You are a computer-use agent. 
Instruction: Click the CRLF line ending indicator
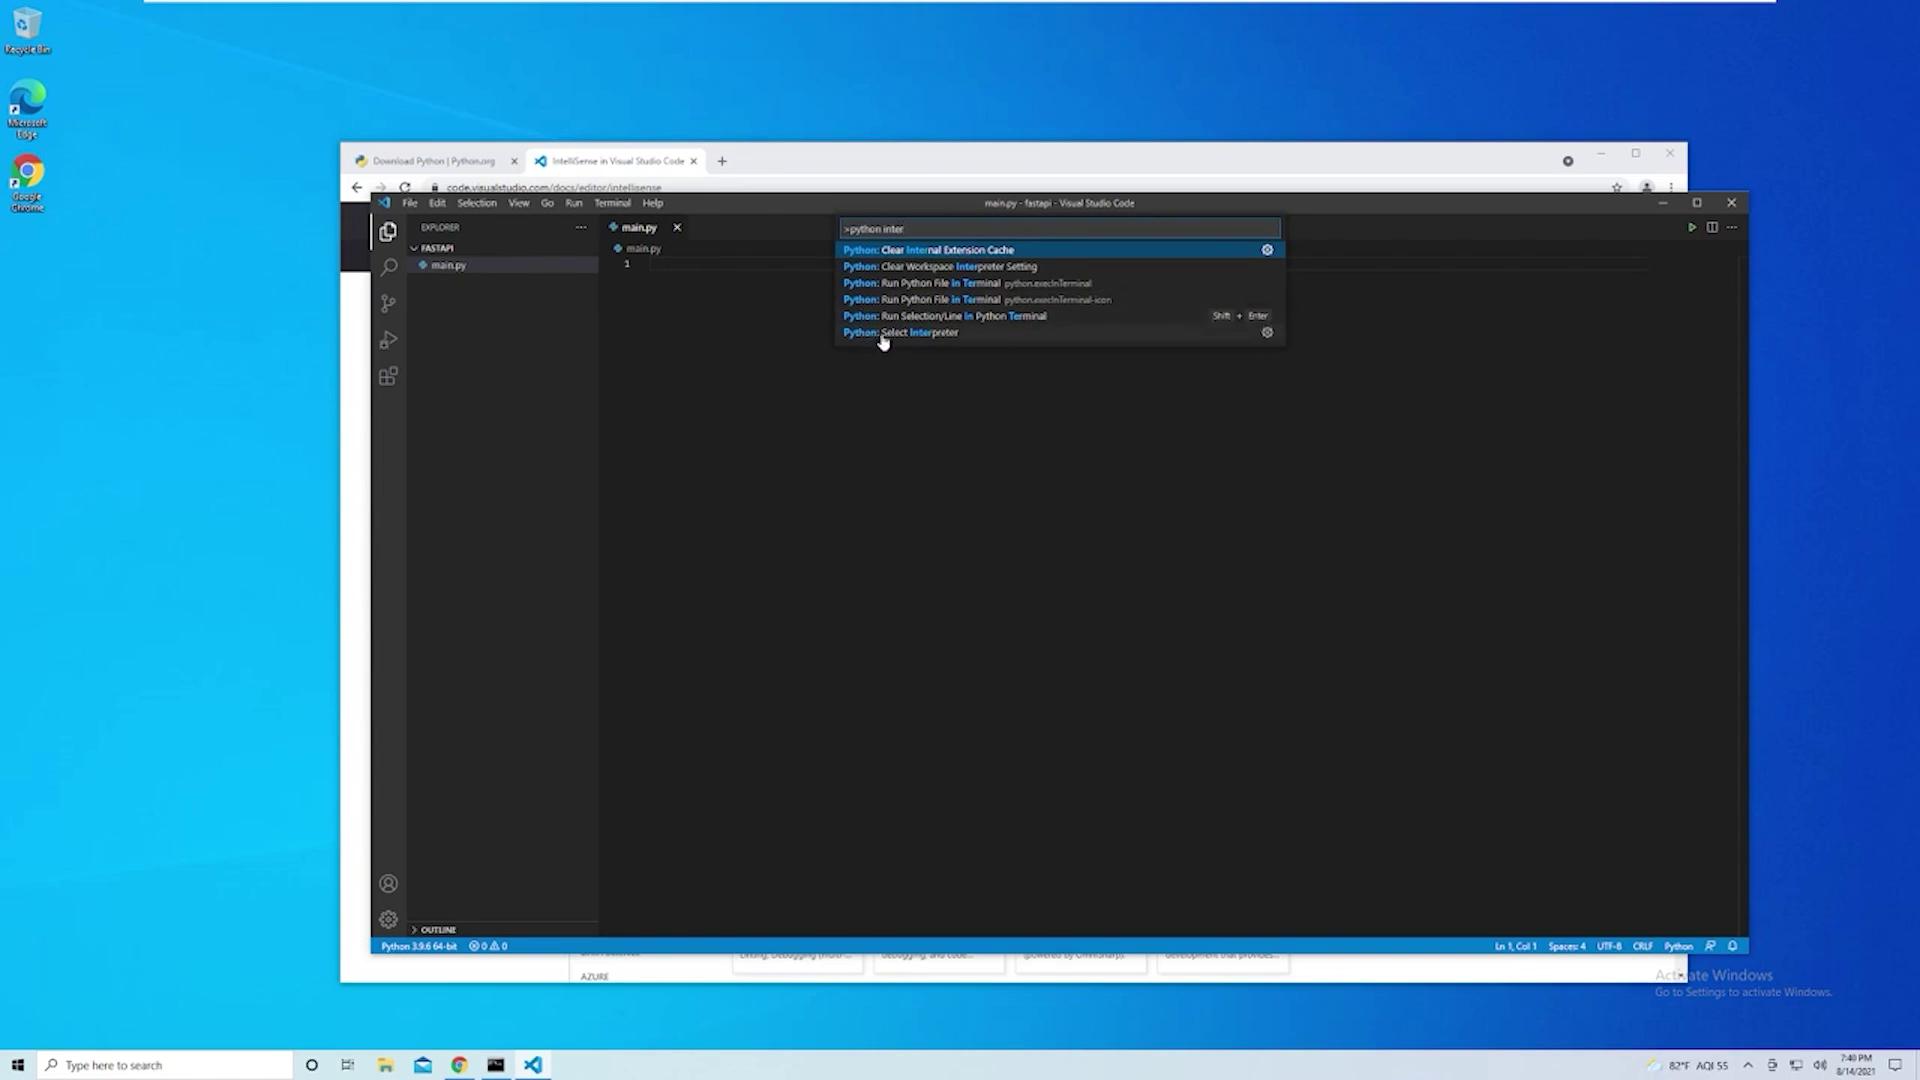(1642, 946)
